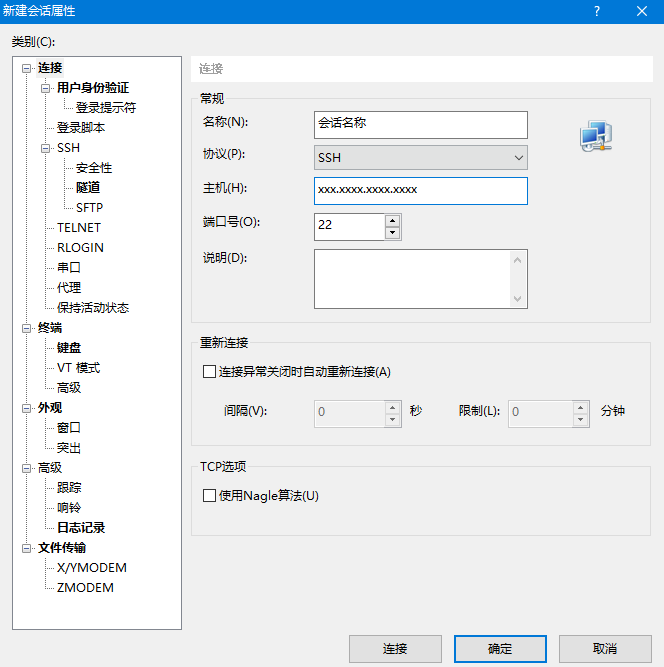Enable auto reconnect on abnormal close
The width and height of the screenshot is (664, 667).
pyautogui.click(x=209, y=371)
